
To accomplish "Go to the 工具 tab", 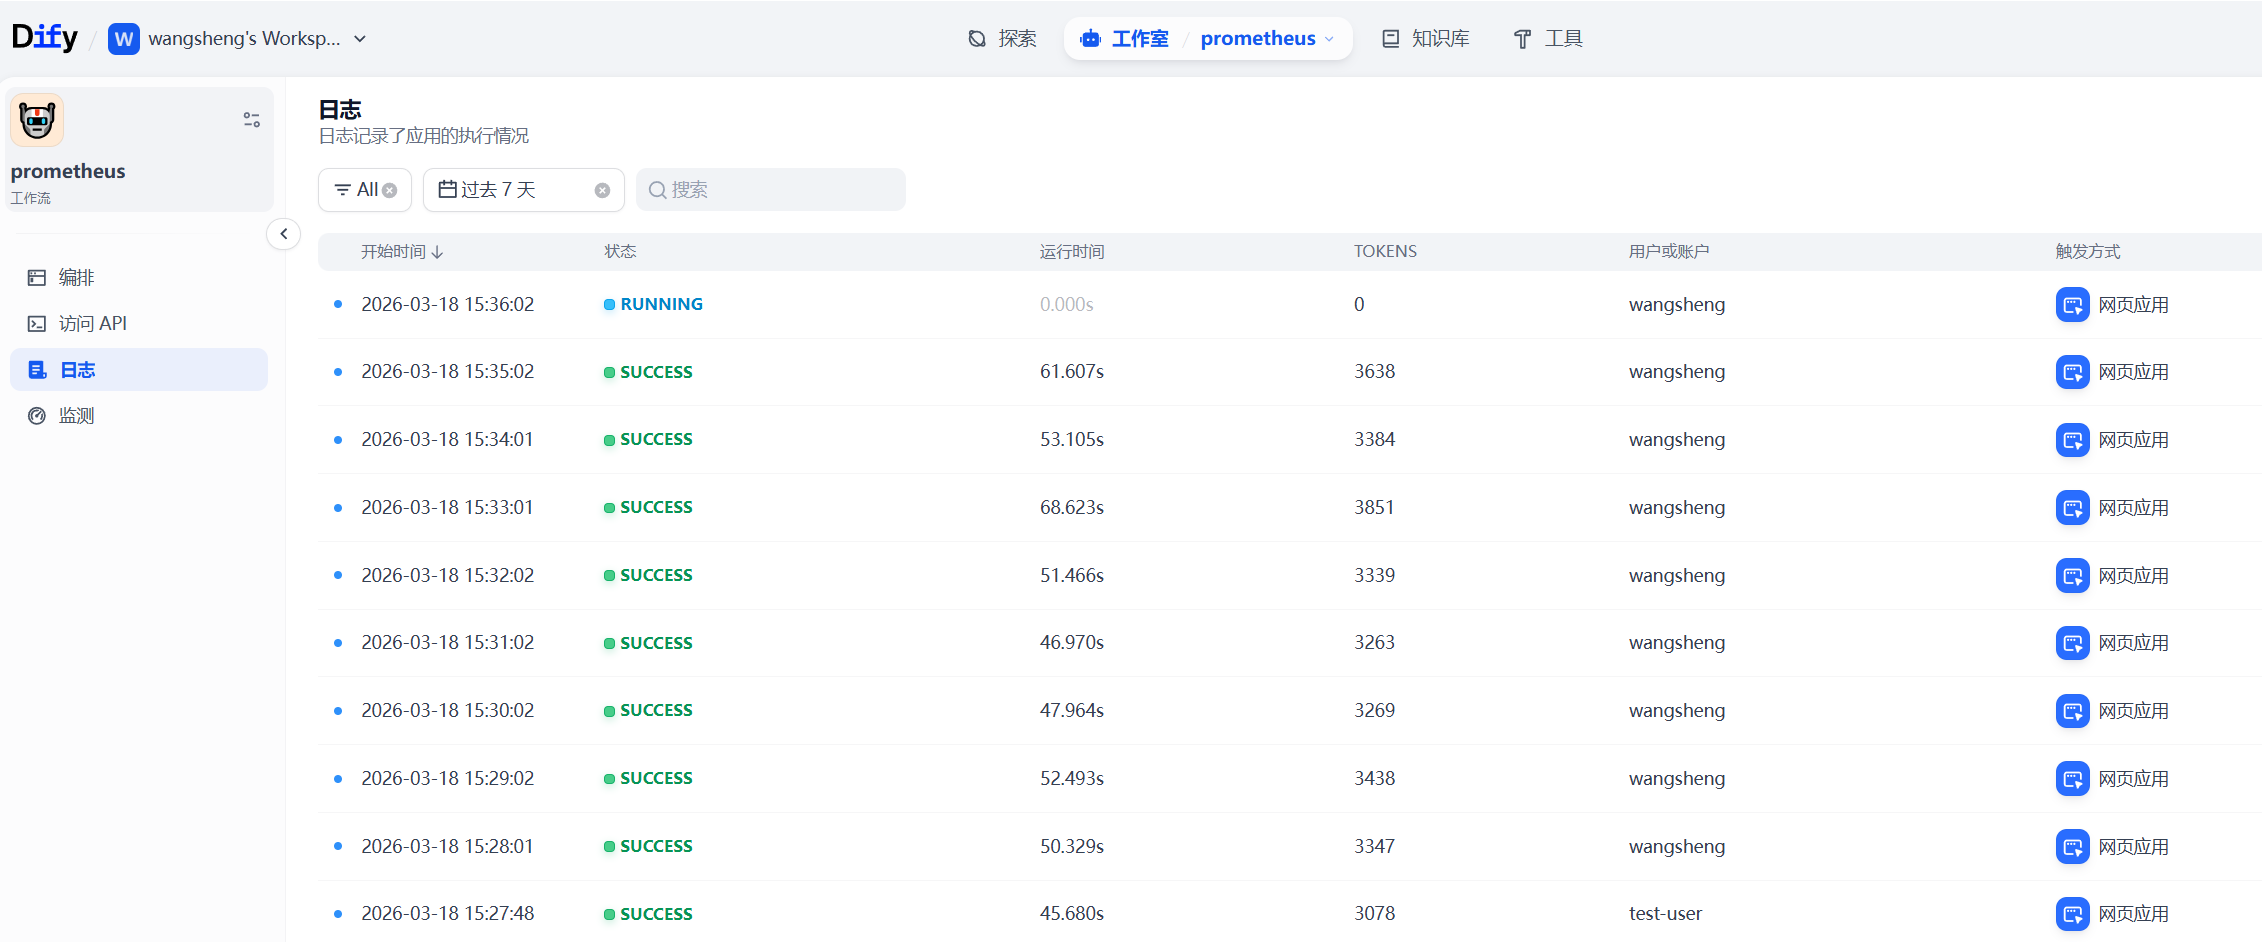I will click(1548, 39).
